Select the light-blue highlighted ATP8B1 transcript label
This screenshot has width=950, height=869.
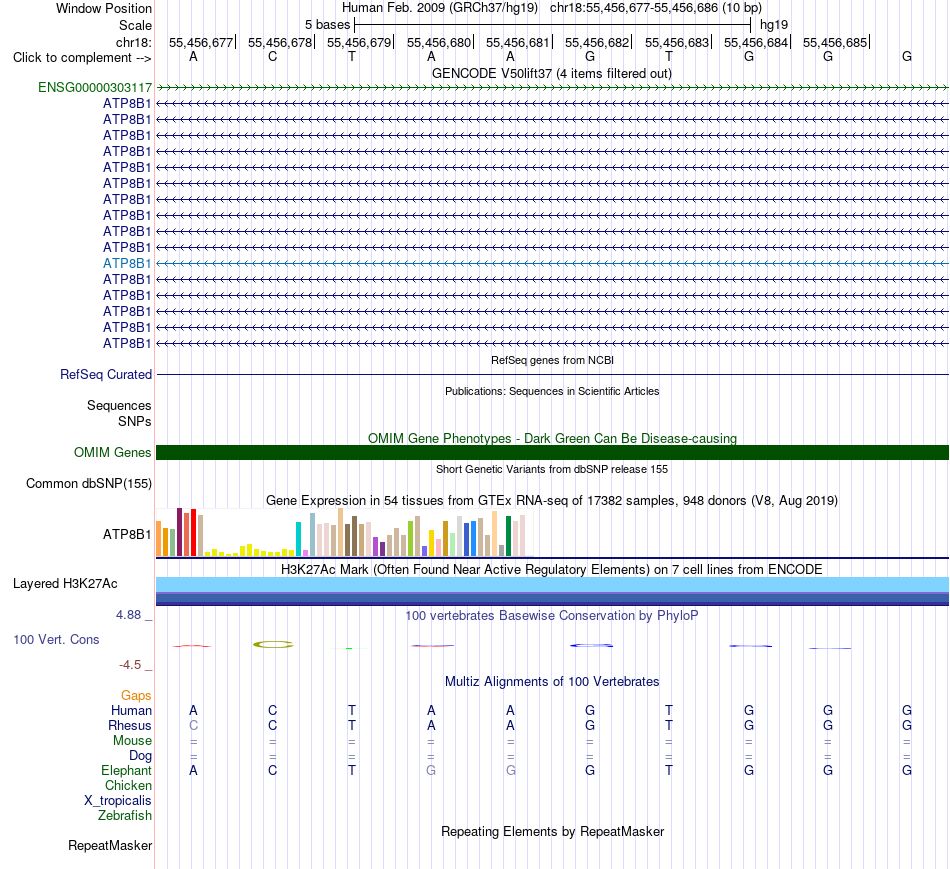point(127,263)
